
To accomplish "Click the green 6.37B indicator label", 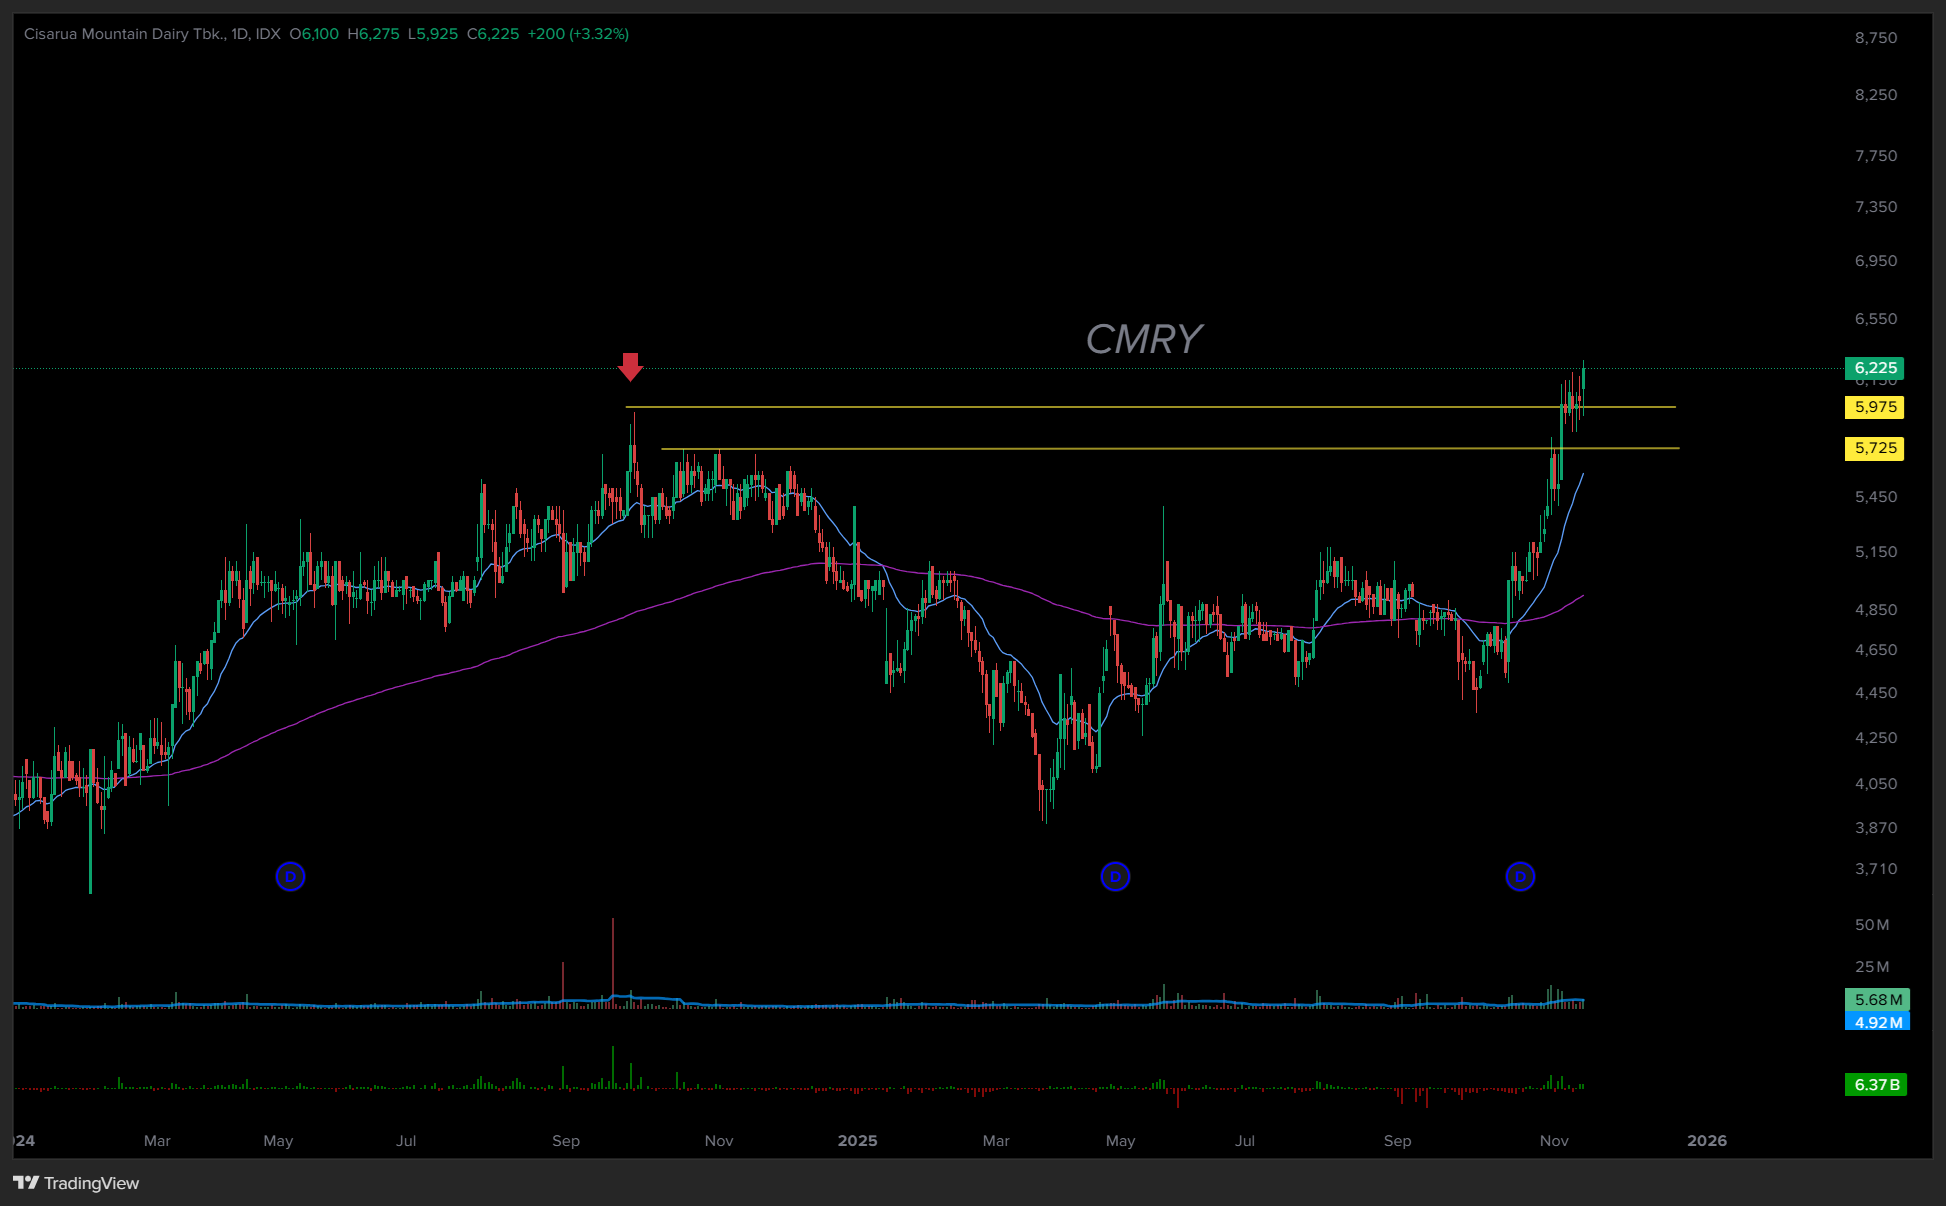I will coord(1875,1085).
